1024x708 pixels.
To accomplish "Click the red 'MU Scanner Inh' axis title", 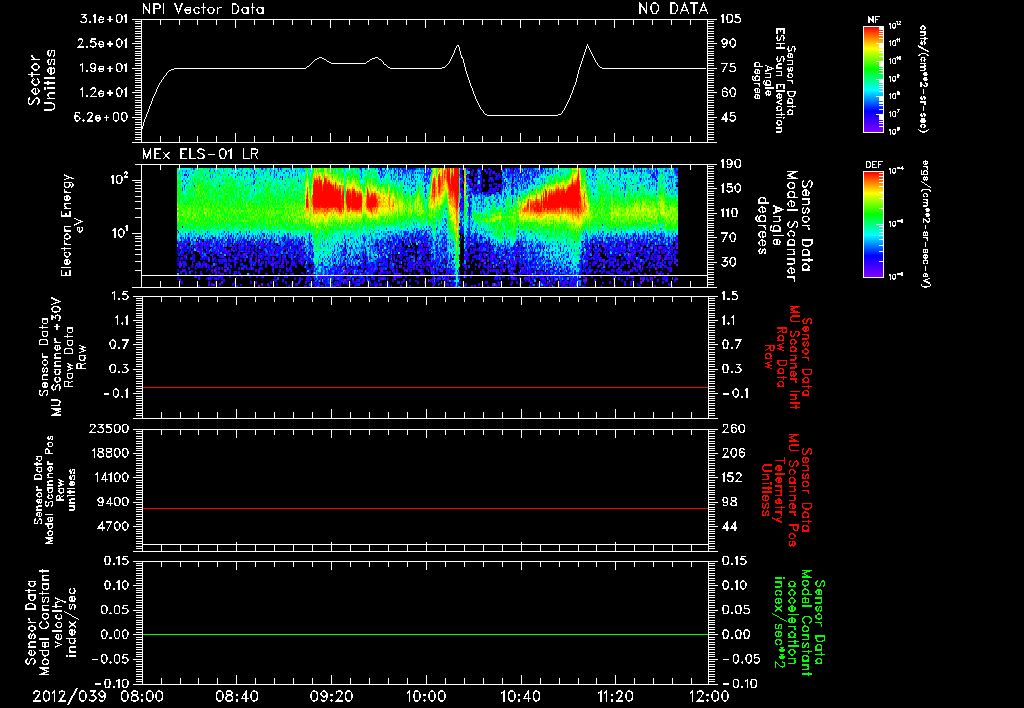I will click(788, 357).
